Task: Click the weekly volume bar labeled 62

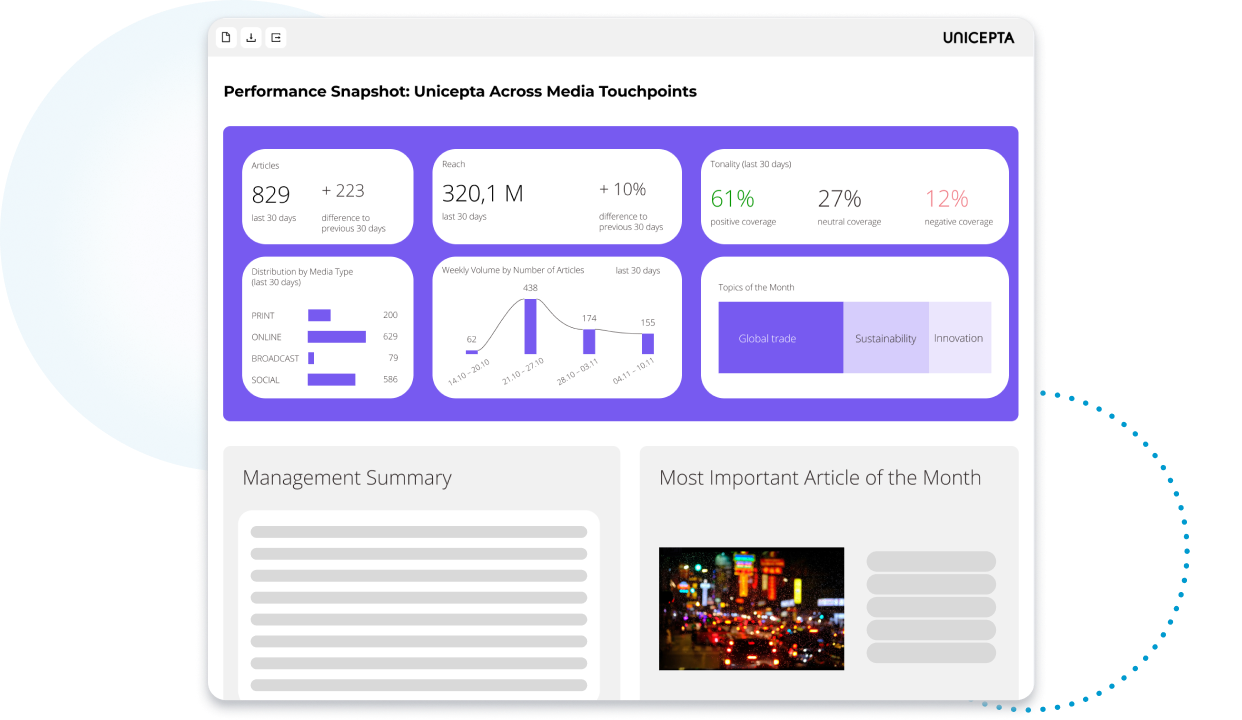Action: (472, 350)
